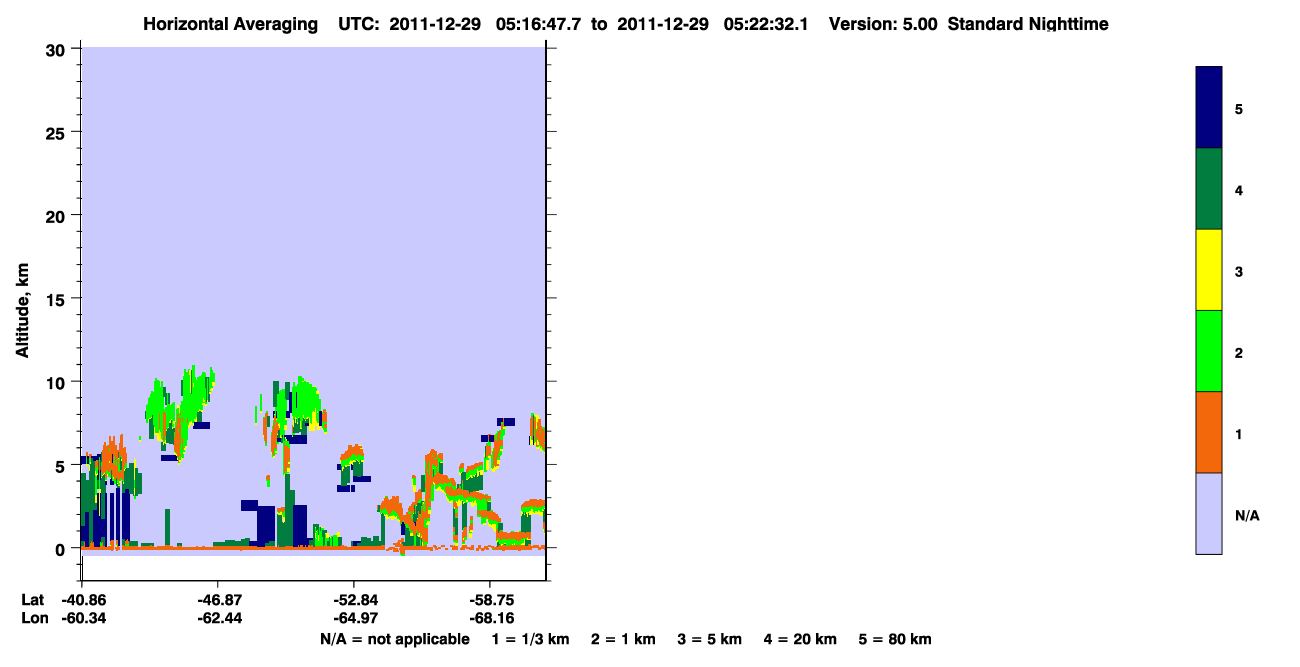Click the '2 = 1 km' legend text

click(x=623, y=639)
